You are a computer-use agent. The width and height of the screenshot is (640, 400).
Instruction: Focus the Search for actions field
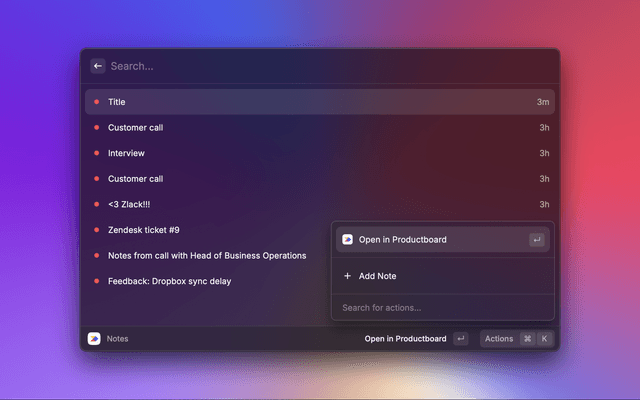click(x=440, y=307)
